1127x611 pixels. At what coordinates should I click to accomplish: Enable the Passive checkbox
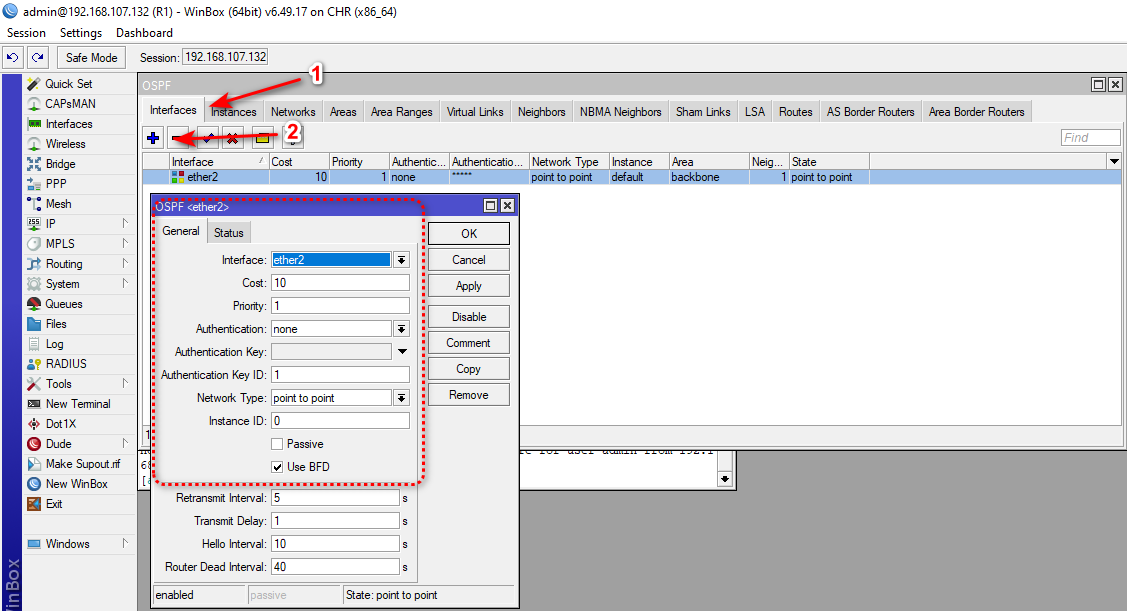point(277,443)
